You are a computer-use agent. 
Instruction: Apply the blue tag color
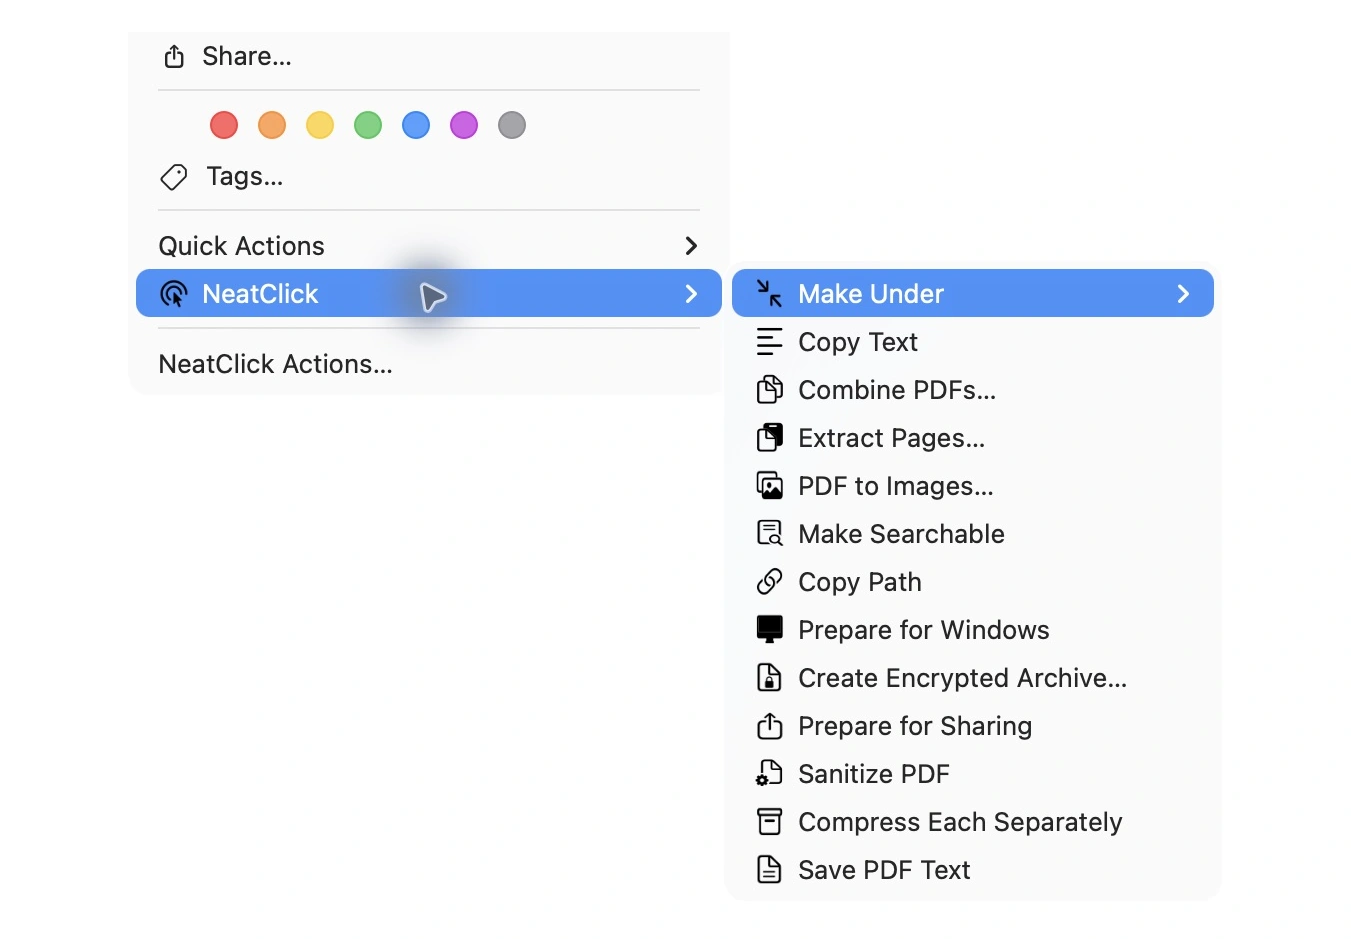pyautogui.click(x=416, y=125)
